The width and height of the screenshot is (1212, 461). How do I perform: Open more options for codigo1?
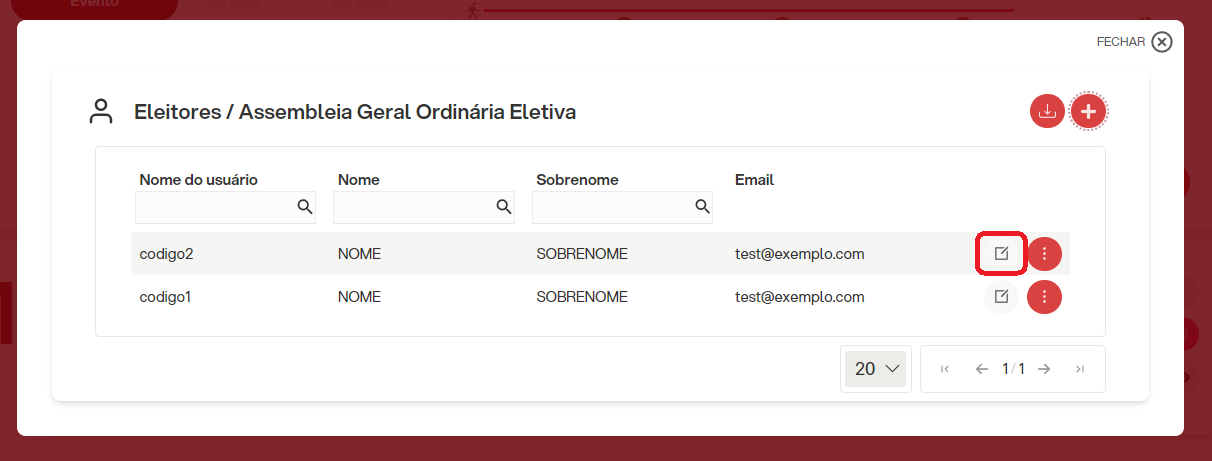[1044, 297]
